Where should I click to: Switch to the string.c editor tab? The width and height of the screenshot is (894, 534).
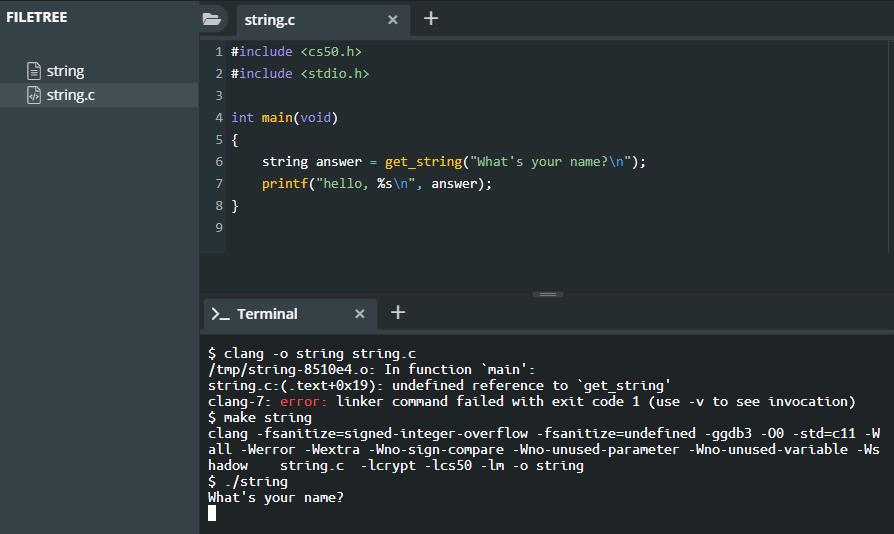coord(270,19)
